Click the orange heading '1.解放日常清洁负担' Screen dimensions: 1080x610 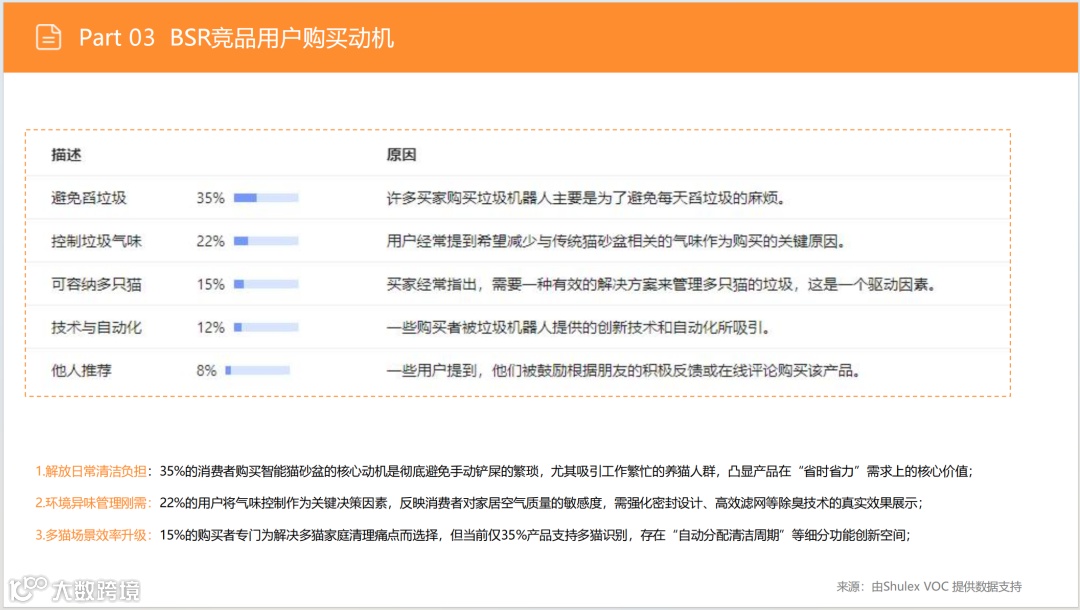coord(91,472)
